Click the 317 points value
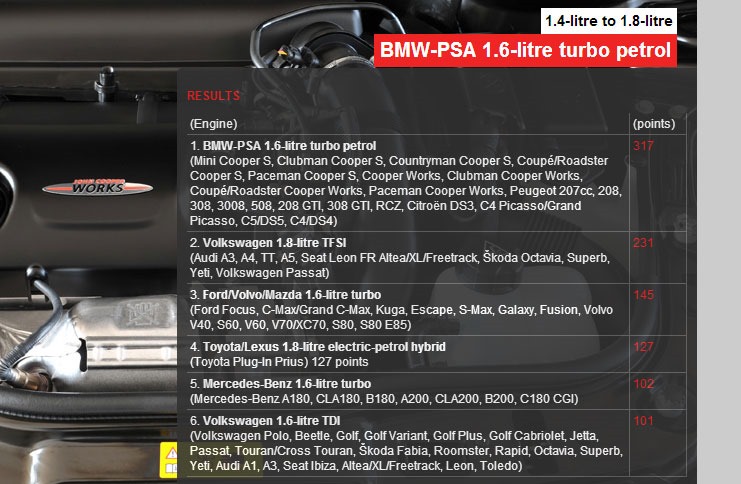 pos(643,146)
